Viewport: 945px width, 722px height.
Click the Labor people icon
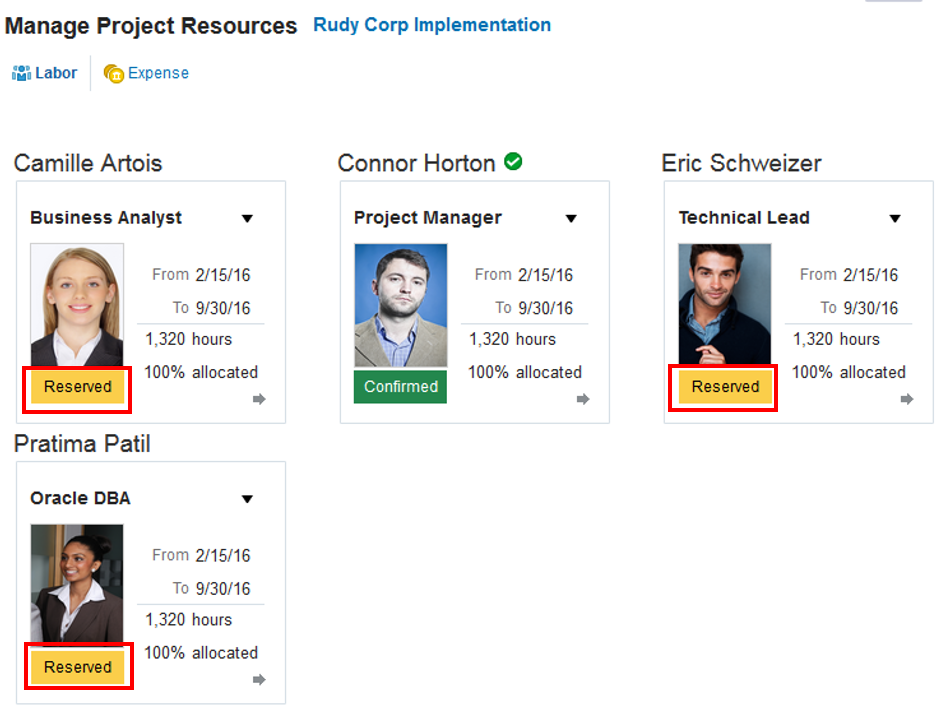coord(21,73)
